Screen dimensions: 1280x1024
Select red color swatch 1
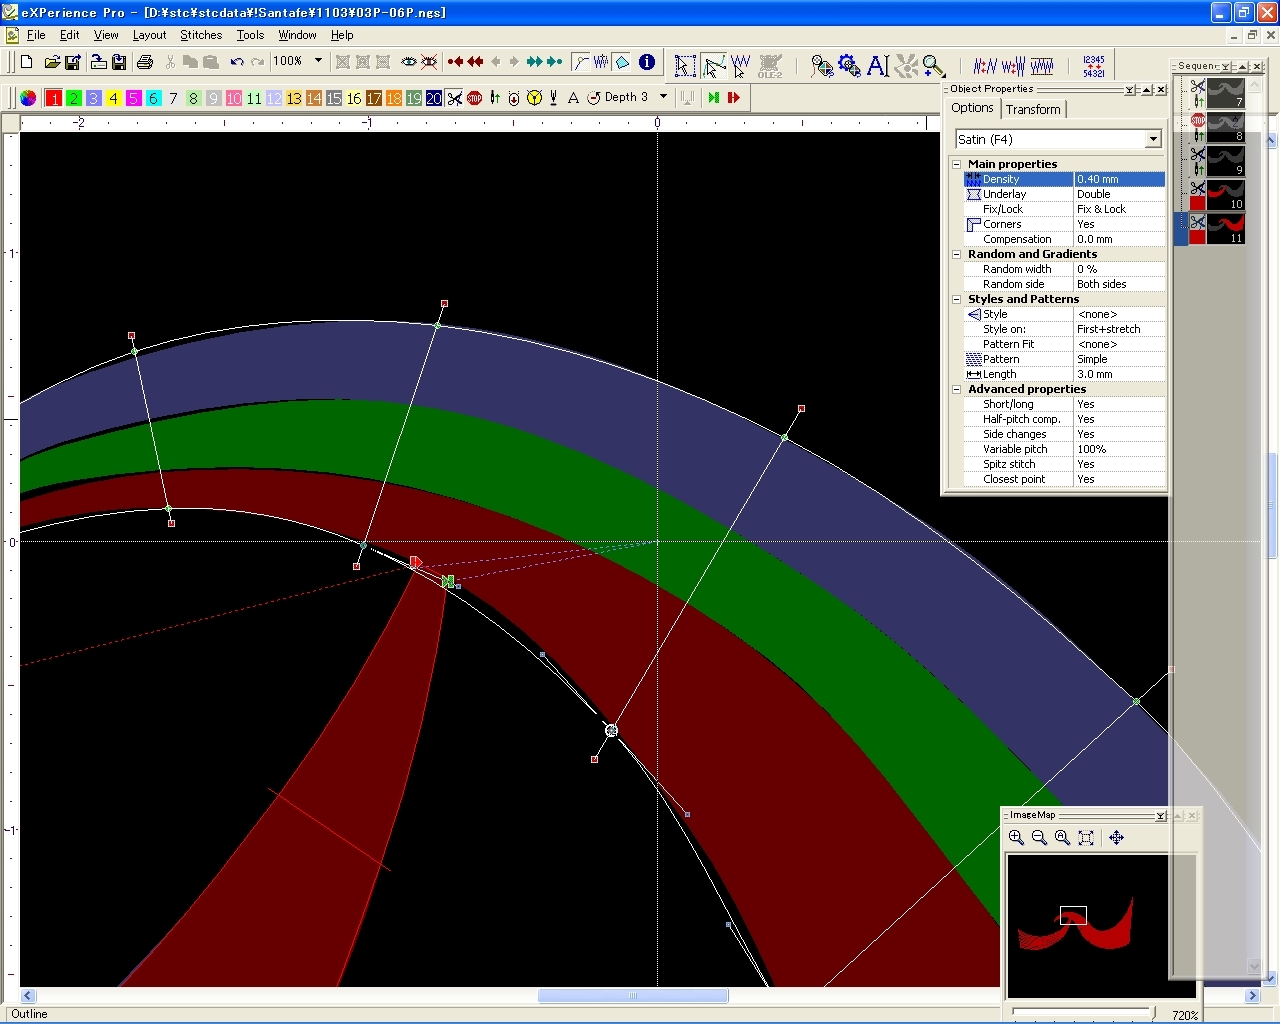[54, 98]
